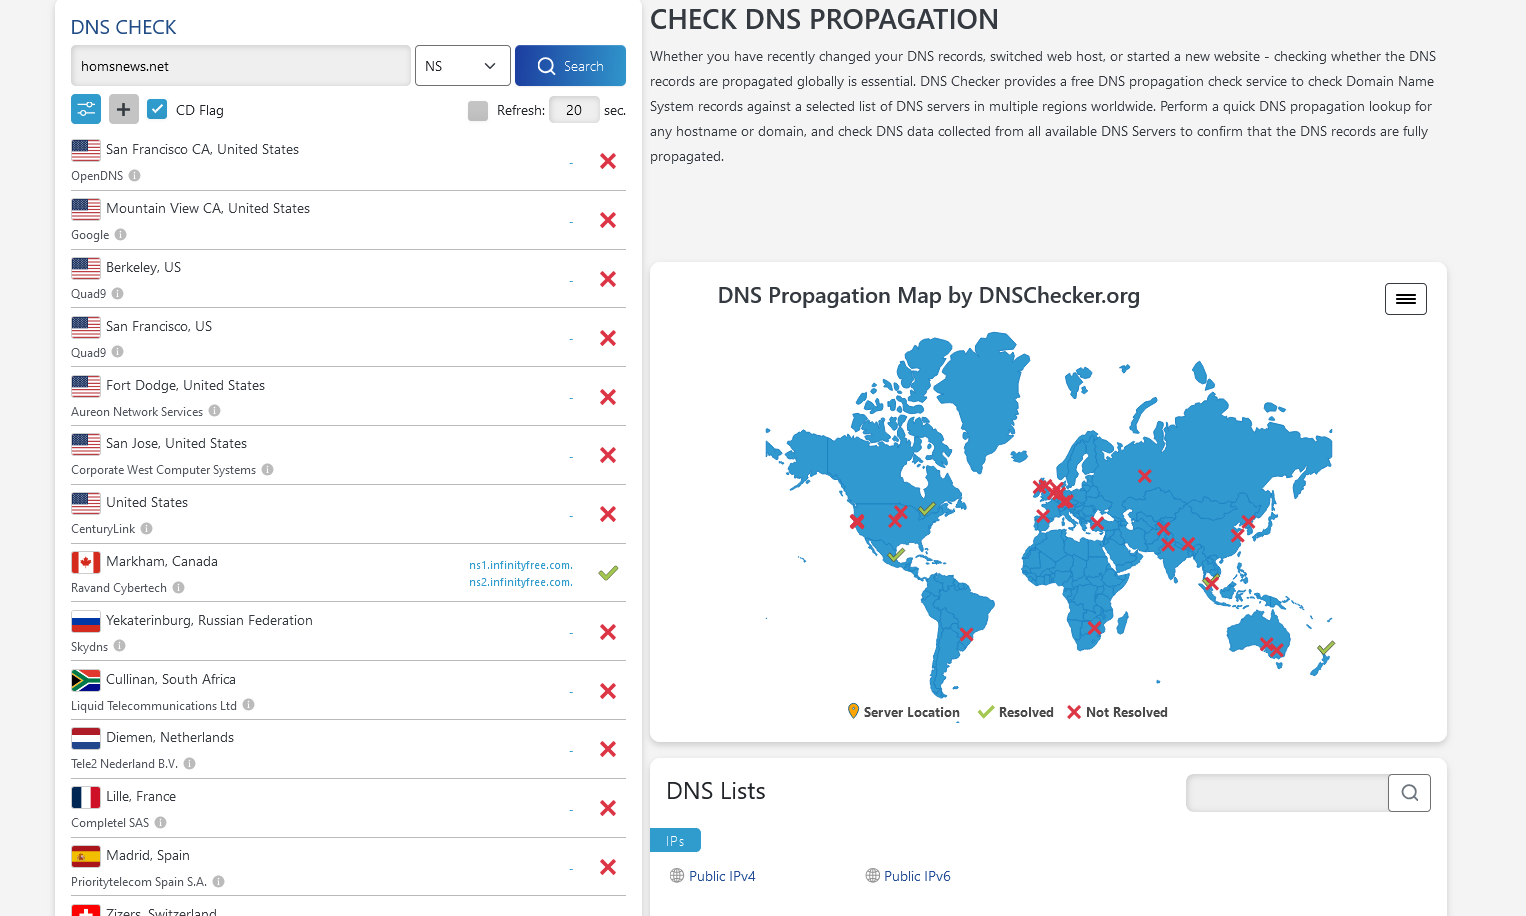Click the DNS Lists search input field
This screenshot has height=916, width=1526.
point(1287,793)
